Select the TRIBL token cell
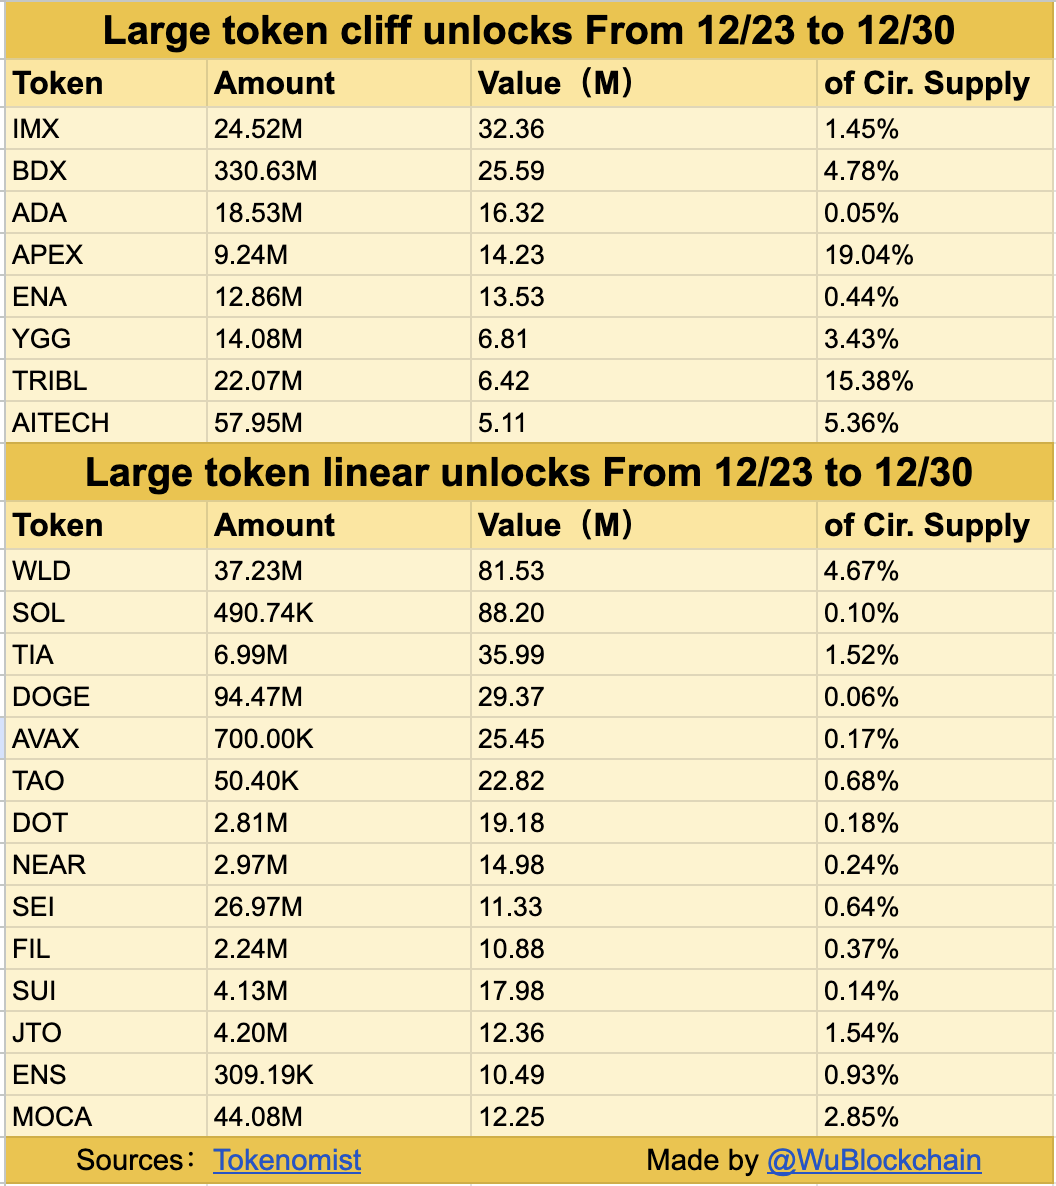Image resolution: width=1056 pixels, height=1186 pixels. [x=50, y=381]
